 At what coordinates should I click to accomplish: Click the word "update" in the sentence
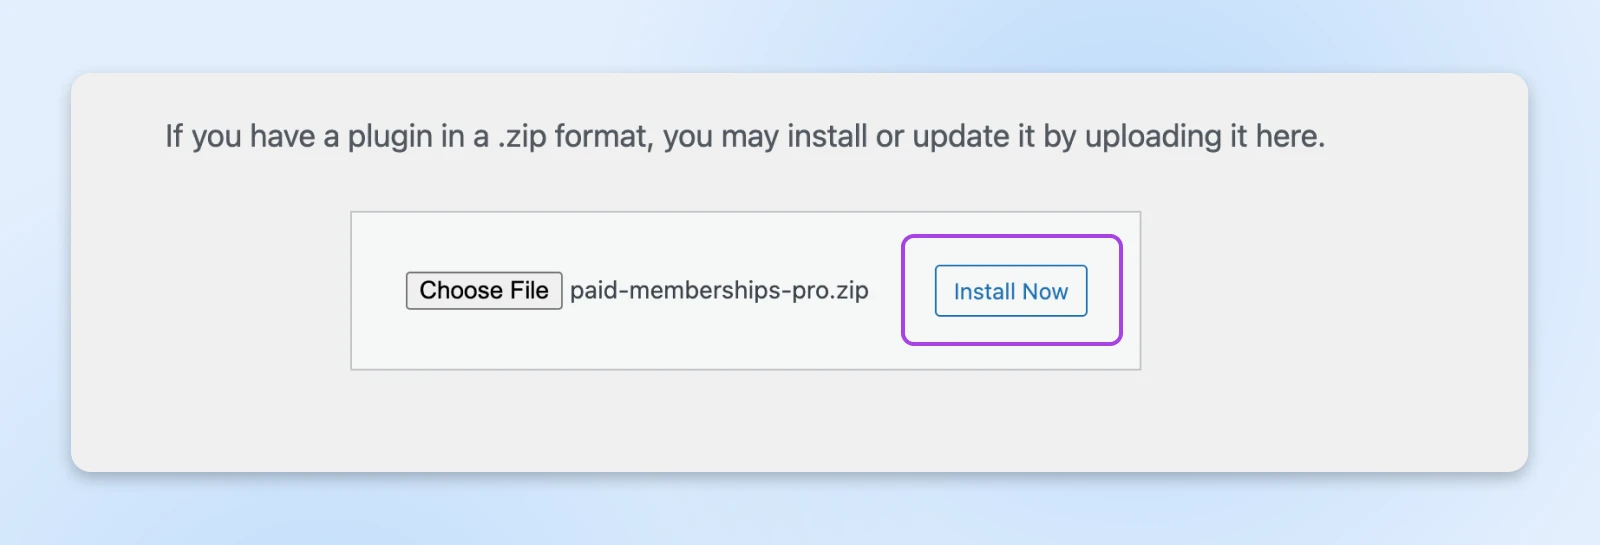(961, 137)
